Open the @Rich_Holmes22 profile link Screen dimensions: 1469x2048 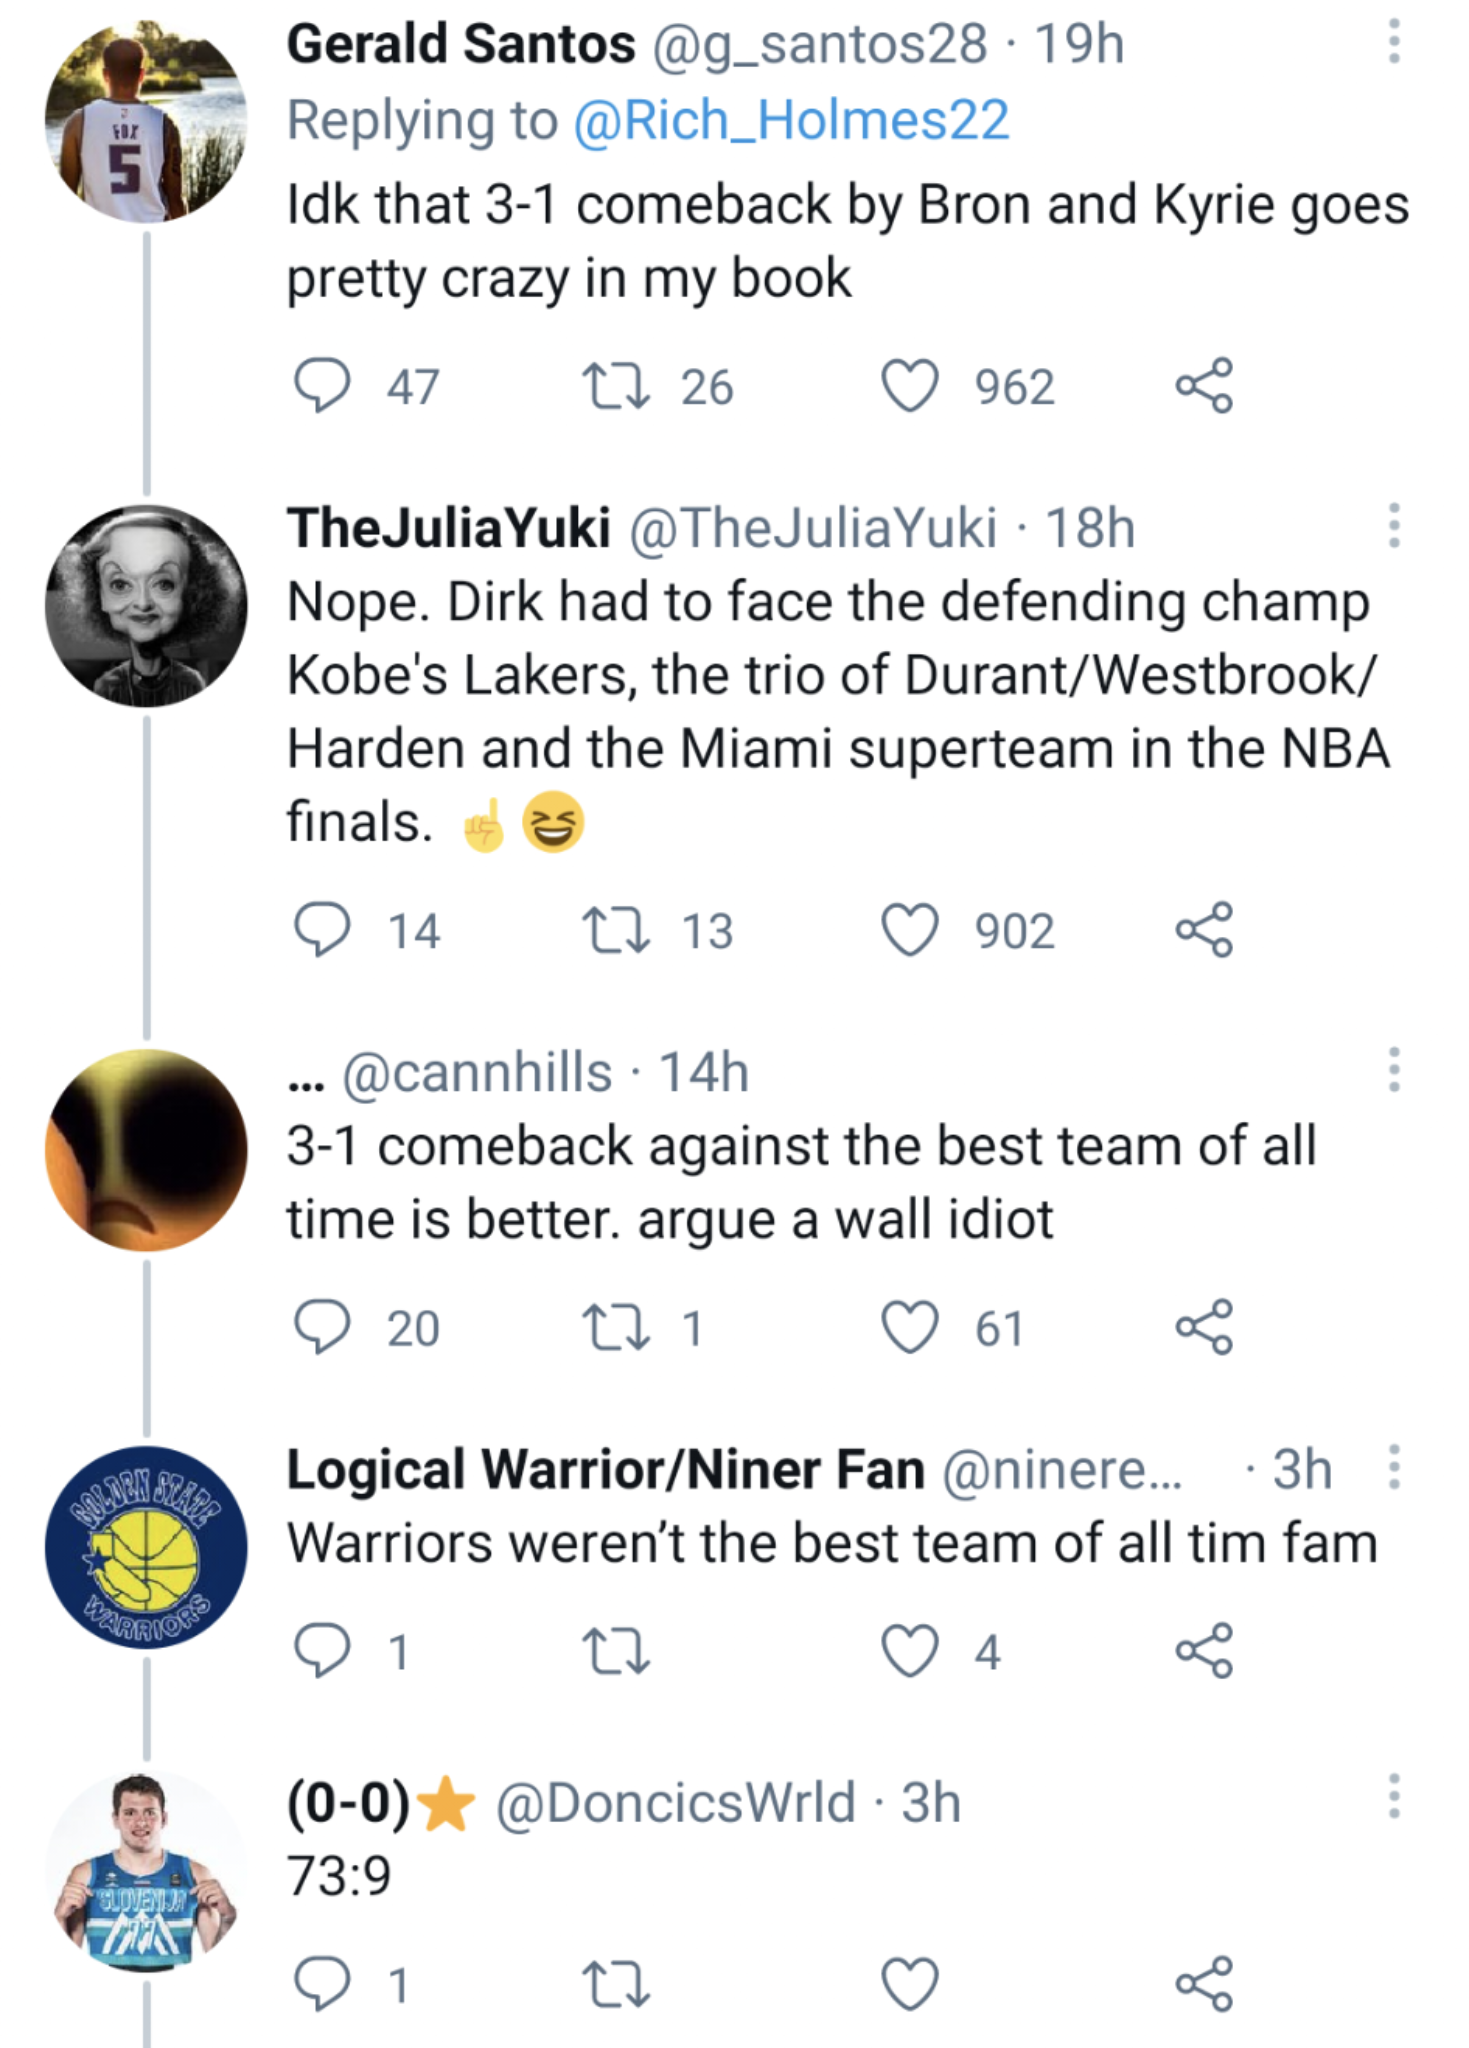point(791,121)
